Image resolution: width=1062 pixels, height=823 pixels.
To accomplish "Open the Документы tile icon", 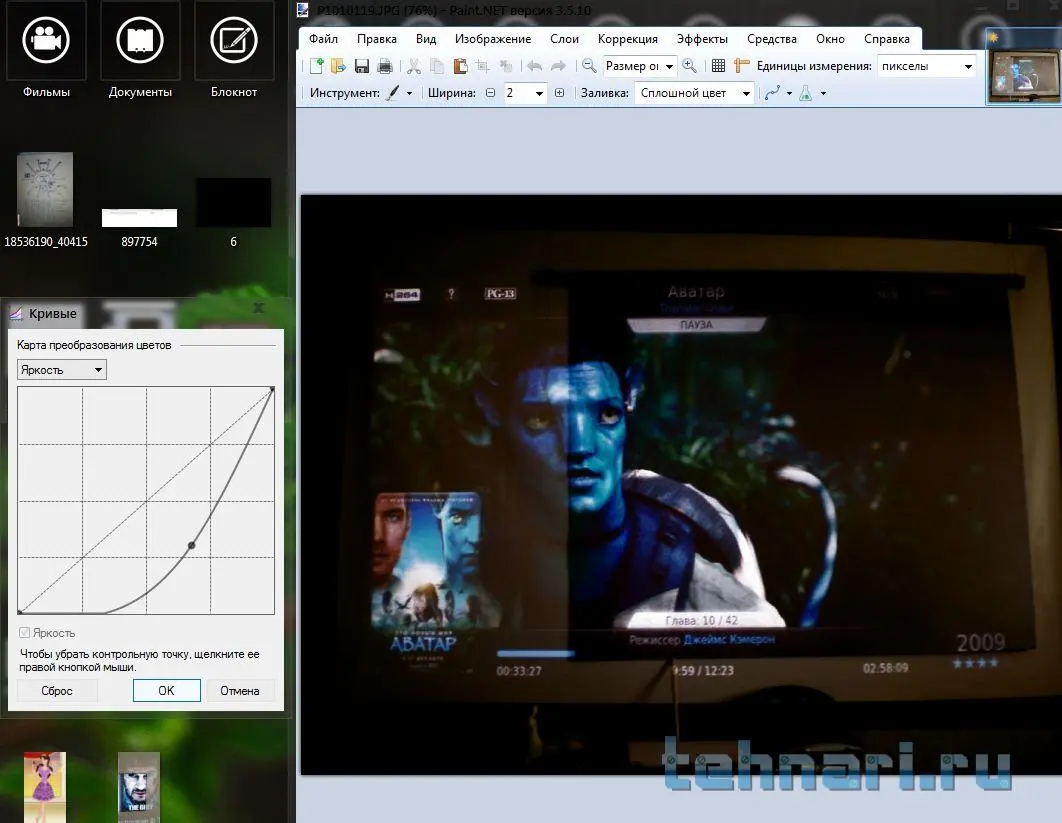I will click(140, 40).
